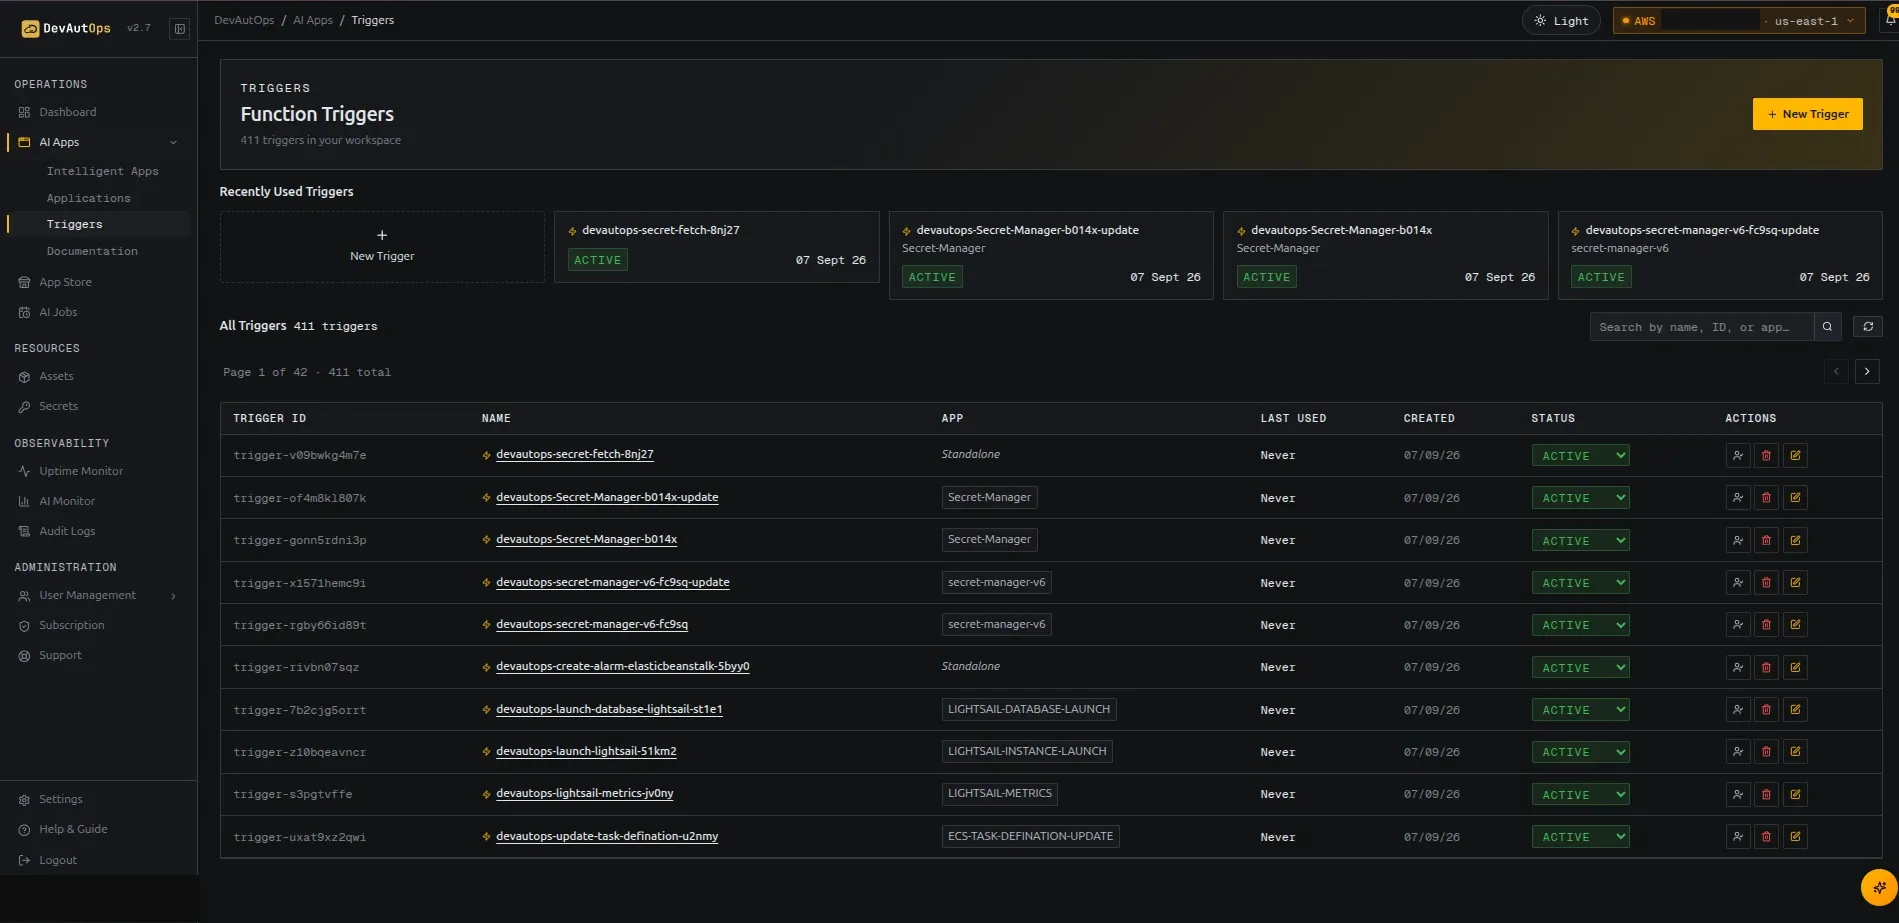Image resolution: width=1899 pixels, height=923 pixels.
Task: Click the search magnifier icon
Action: [x=1827, y=327]
